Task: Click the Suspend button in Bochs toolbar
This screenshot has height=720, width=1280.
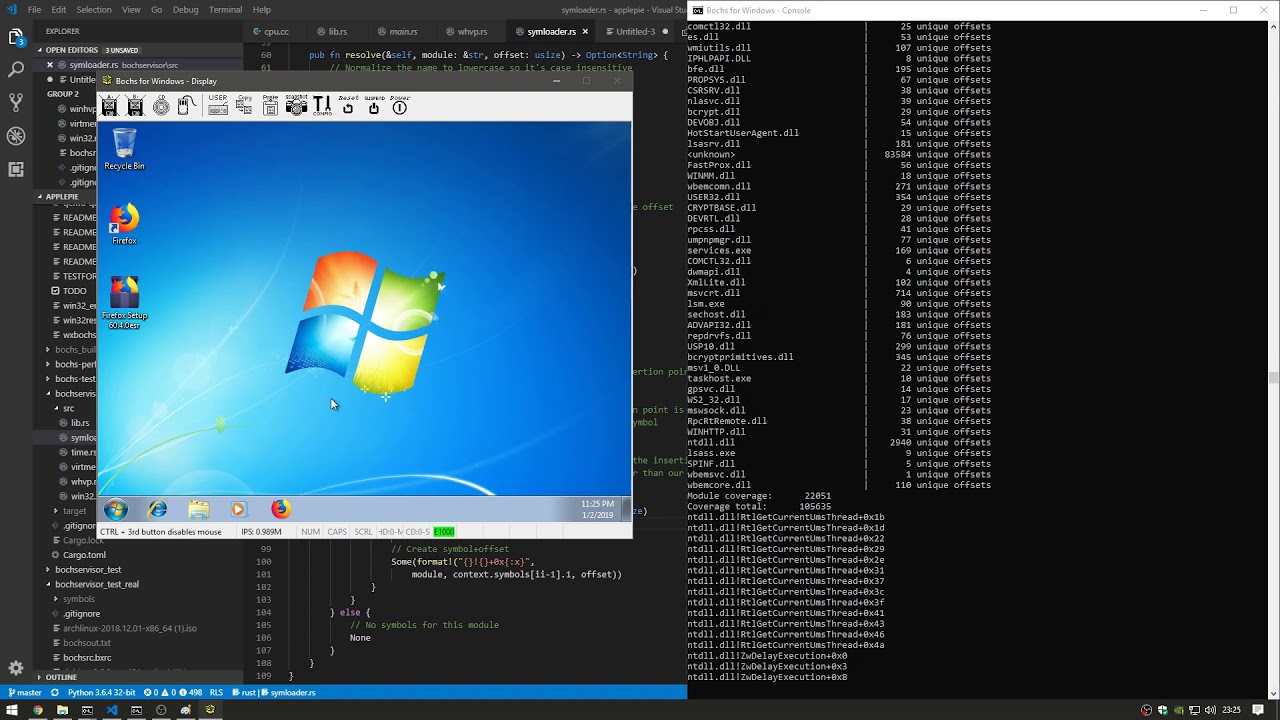Action: click(x=374, y=105)
